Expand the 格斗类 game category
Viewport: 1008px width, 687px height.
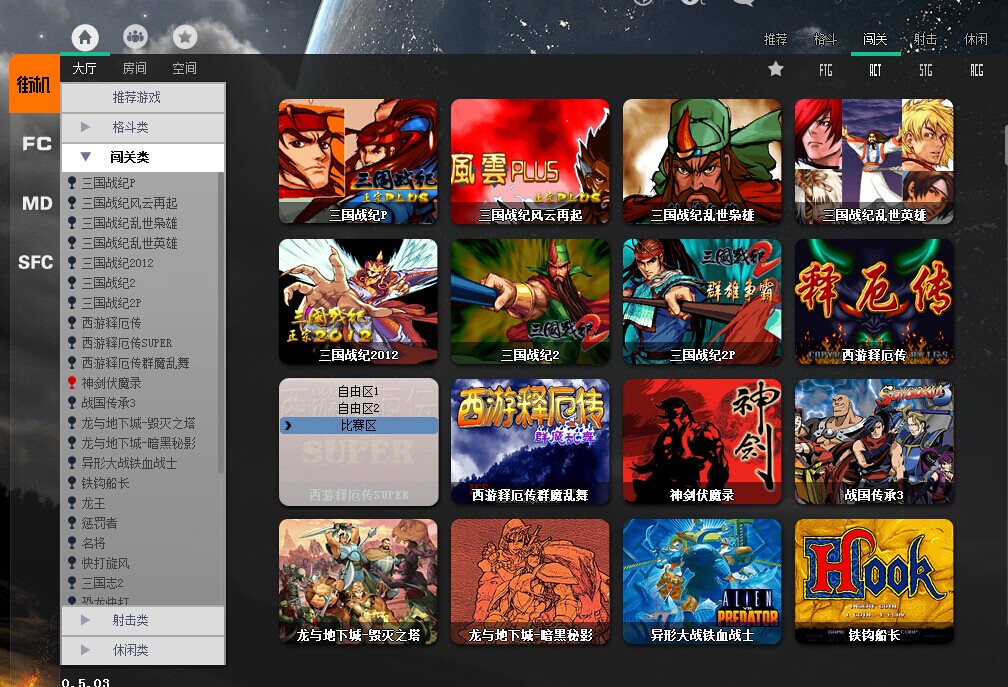pos(142,128)
